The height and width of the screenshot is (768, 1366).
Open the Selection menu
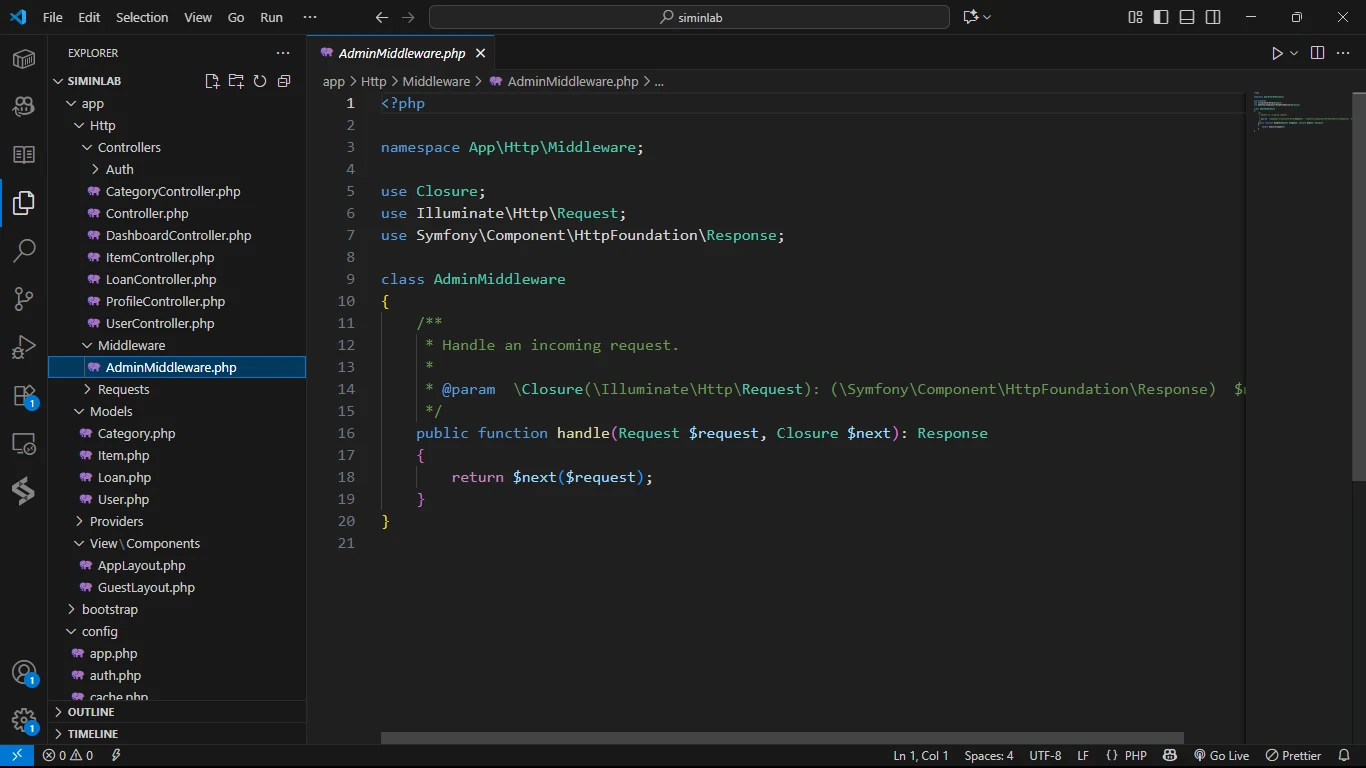142,17
